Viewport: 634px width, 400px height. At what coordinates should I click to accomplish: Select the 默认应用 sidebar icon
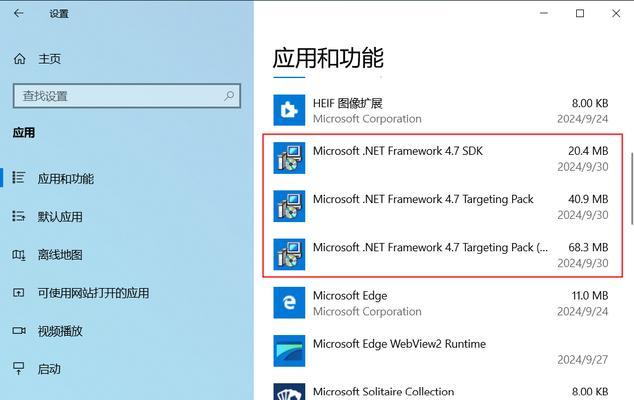[x=19, y=216]
